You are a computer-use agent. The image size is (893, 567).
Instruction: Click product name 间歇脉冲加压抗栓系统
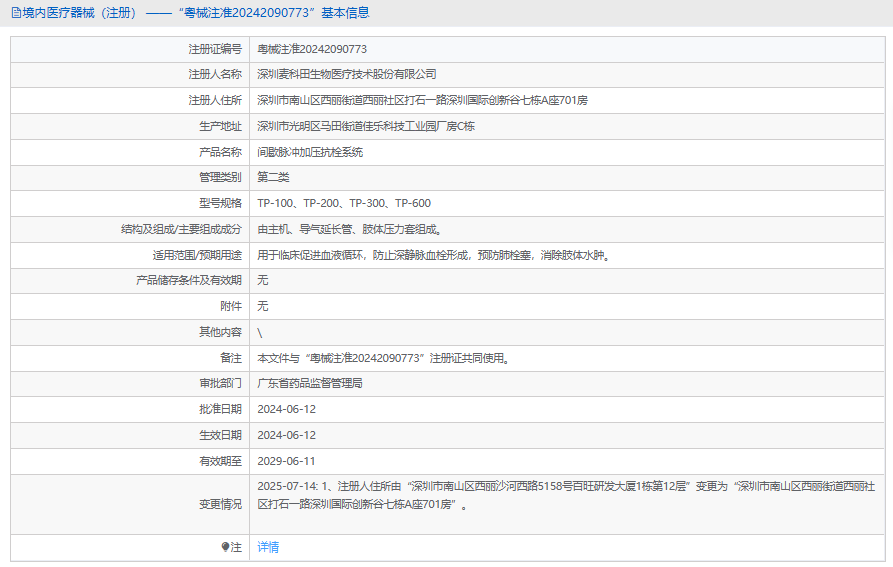point(310,152)
